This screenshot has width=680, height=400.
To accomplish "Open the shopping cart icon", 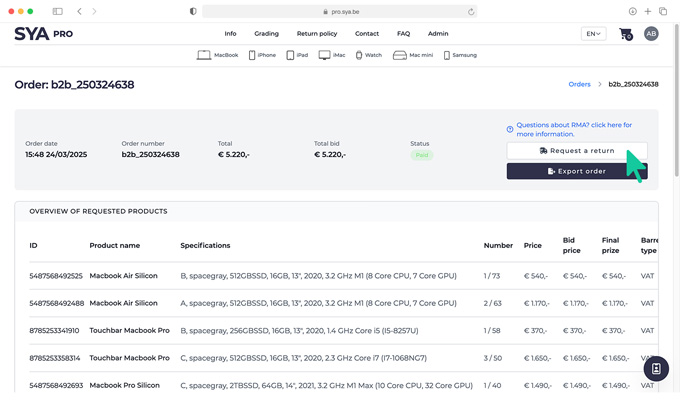I will click(625, 34).
